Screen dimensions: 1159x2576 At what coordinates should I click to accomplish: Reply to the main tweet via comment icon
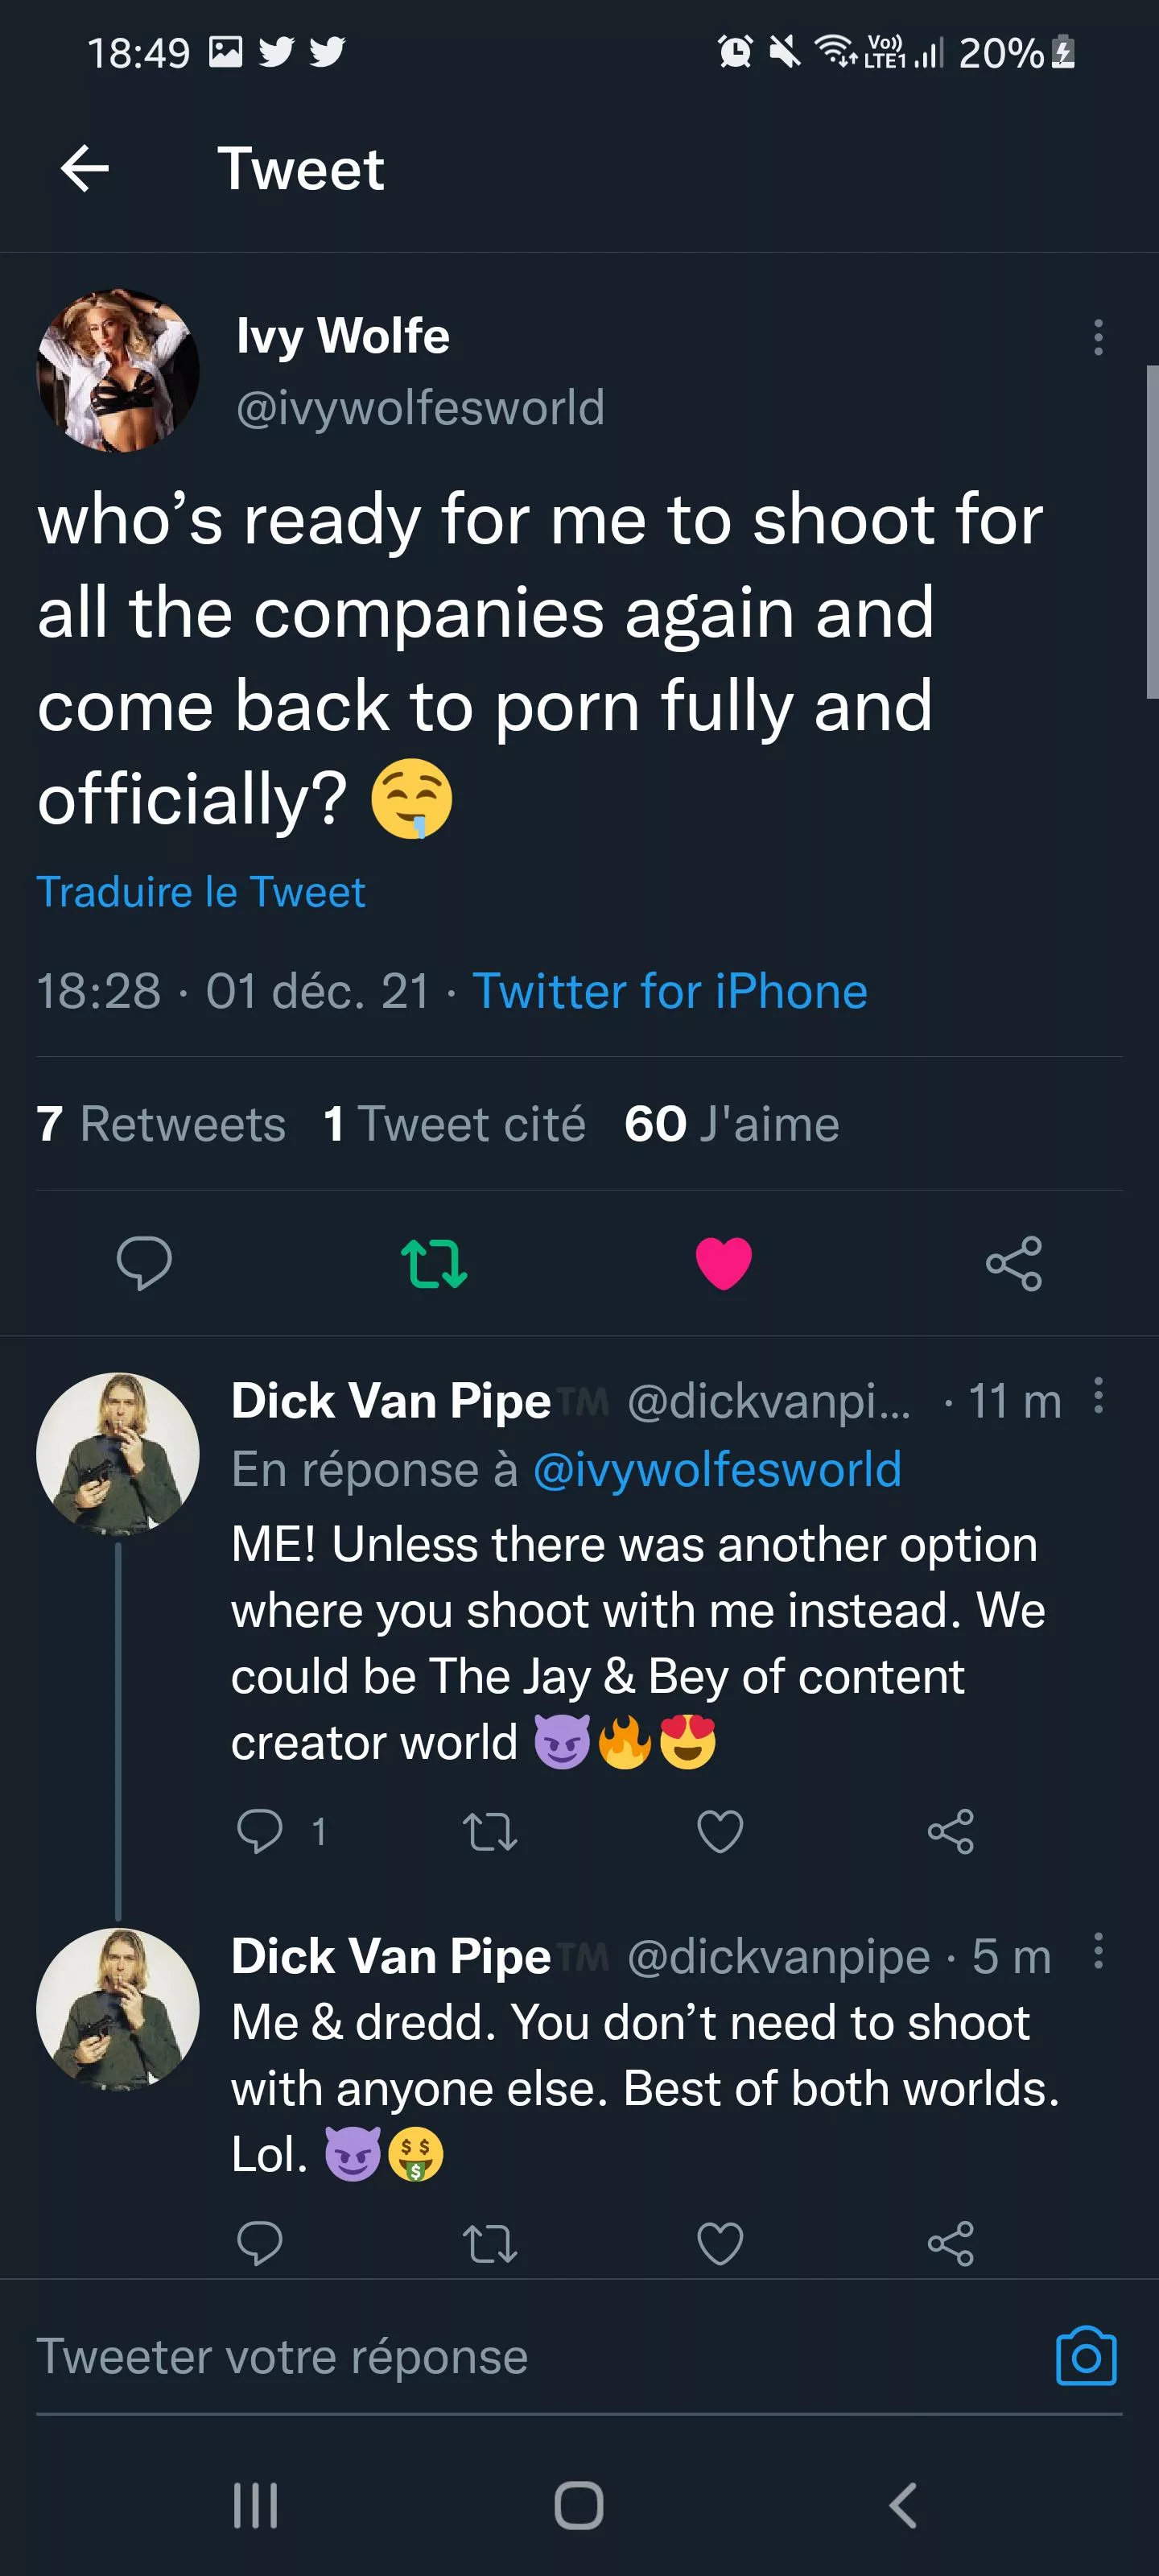[144, 1262]
